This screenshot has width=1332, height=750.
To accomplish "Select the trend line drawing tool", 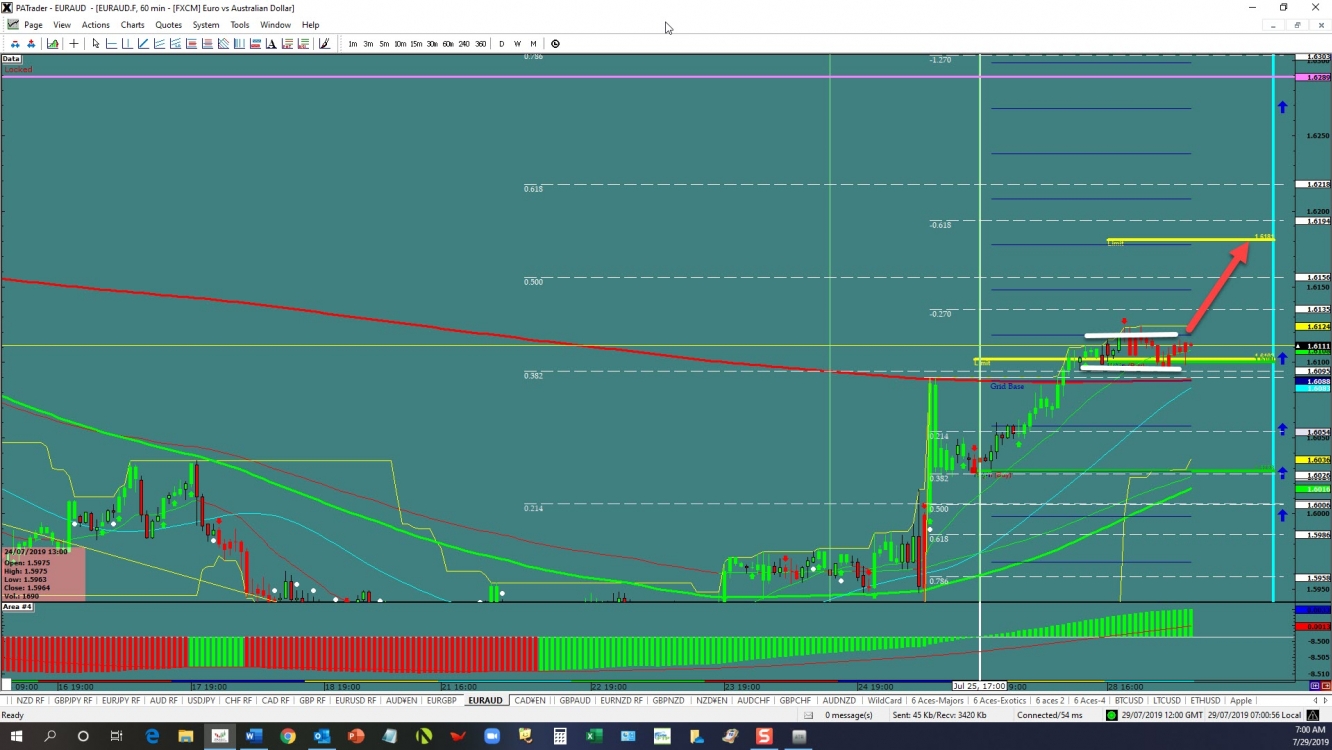I will click(x=143, y=44).
